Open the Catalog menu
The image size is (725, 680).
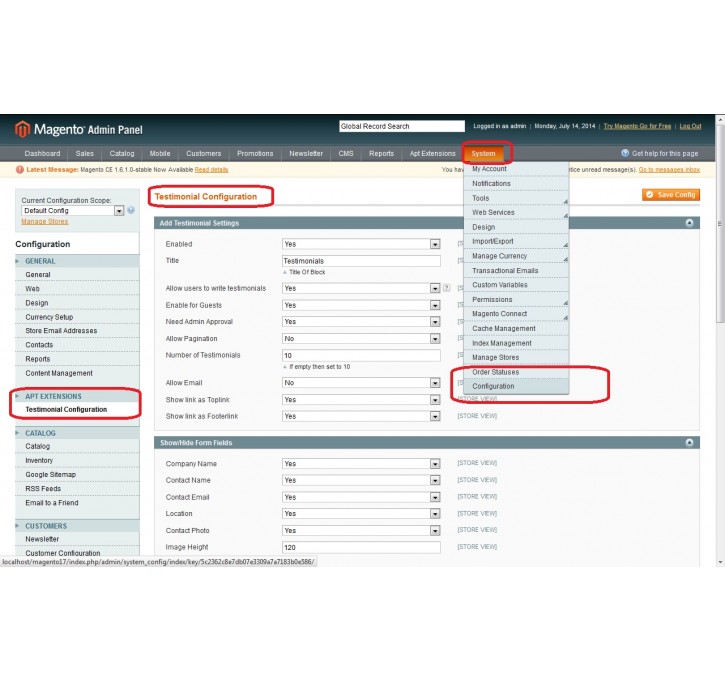click(122, 153)
